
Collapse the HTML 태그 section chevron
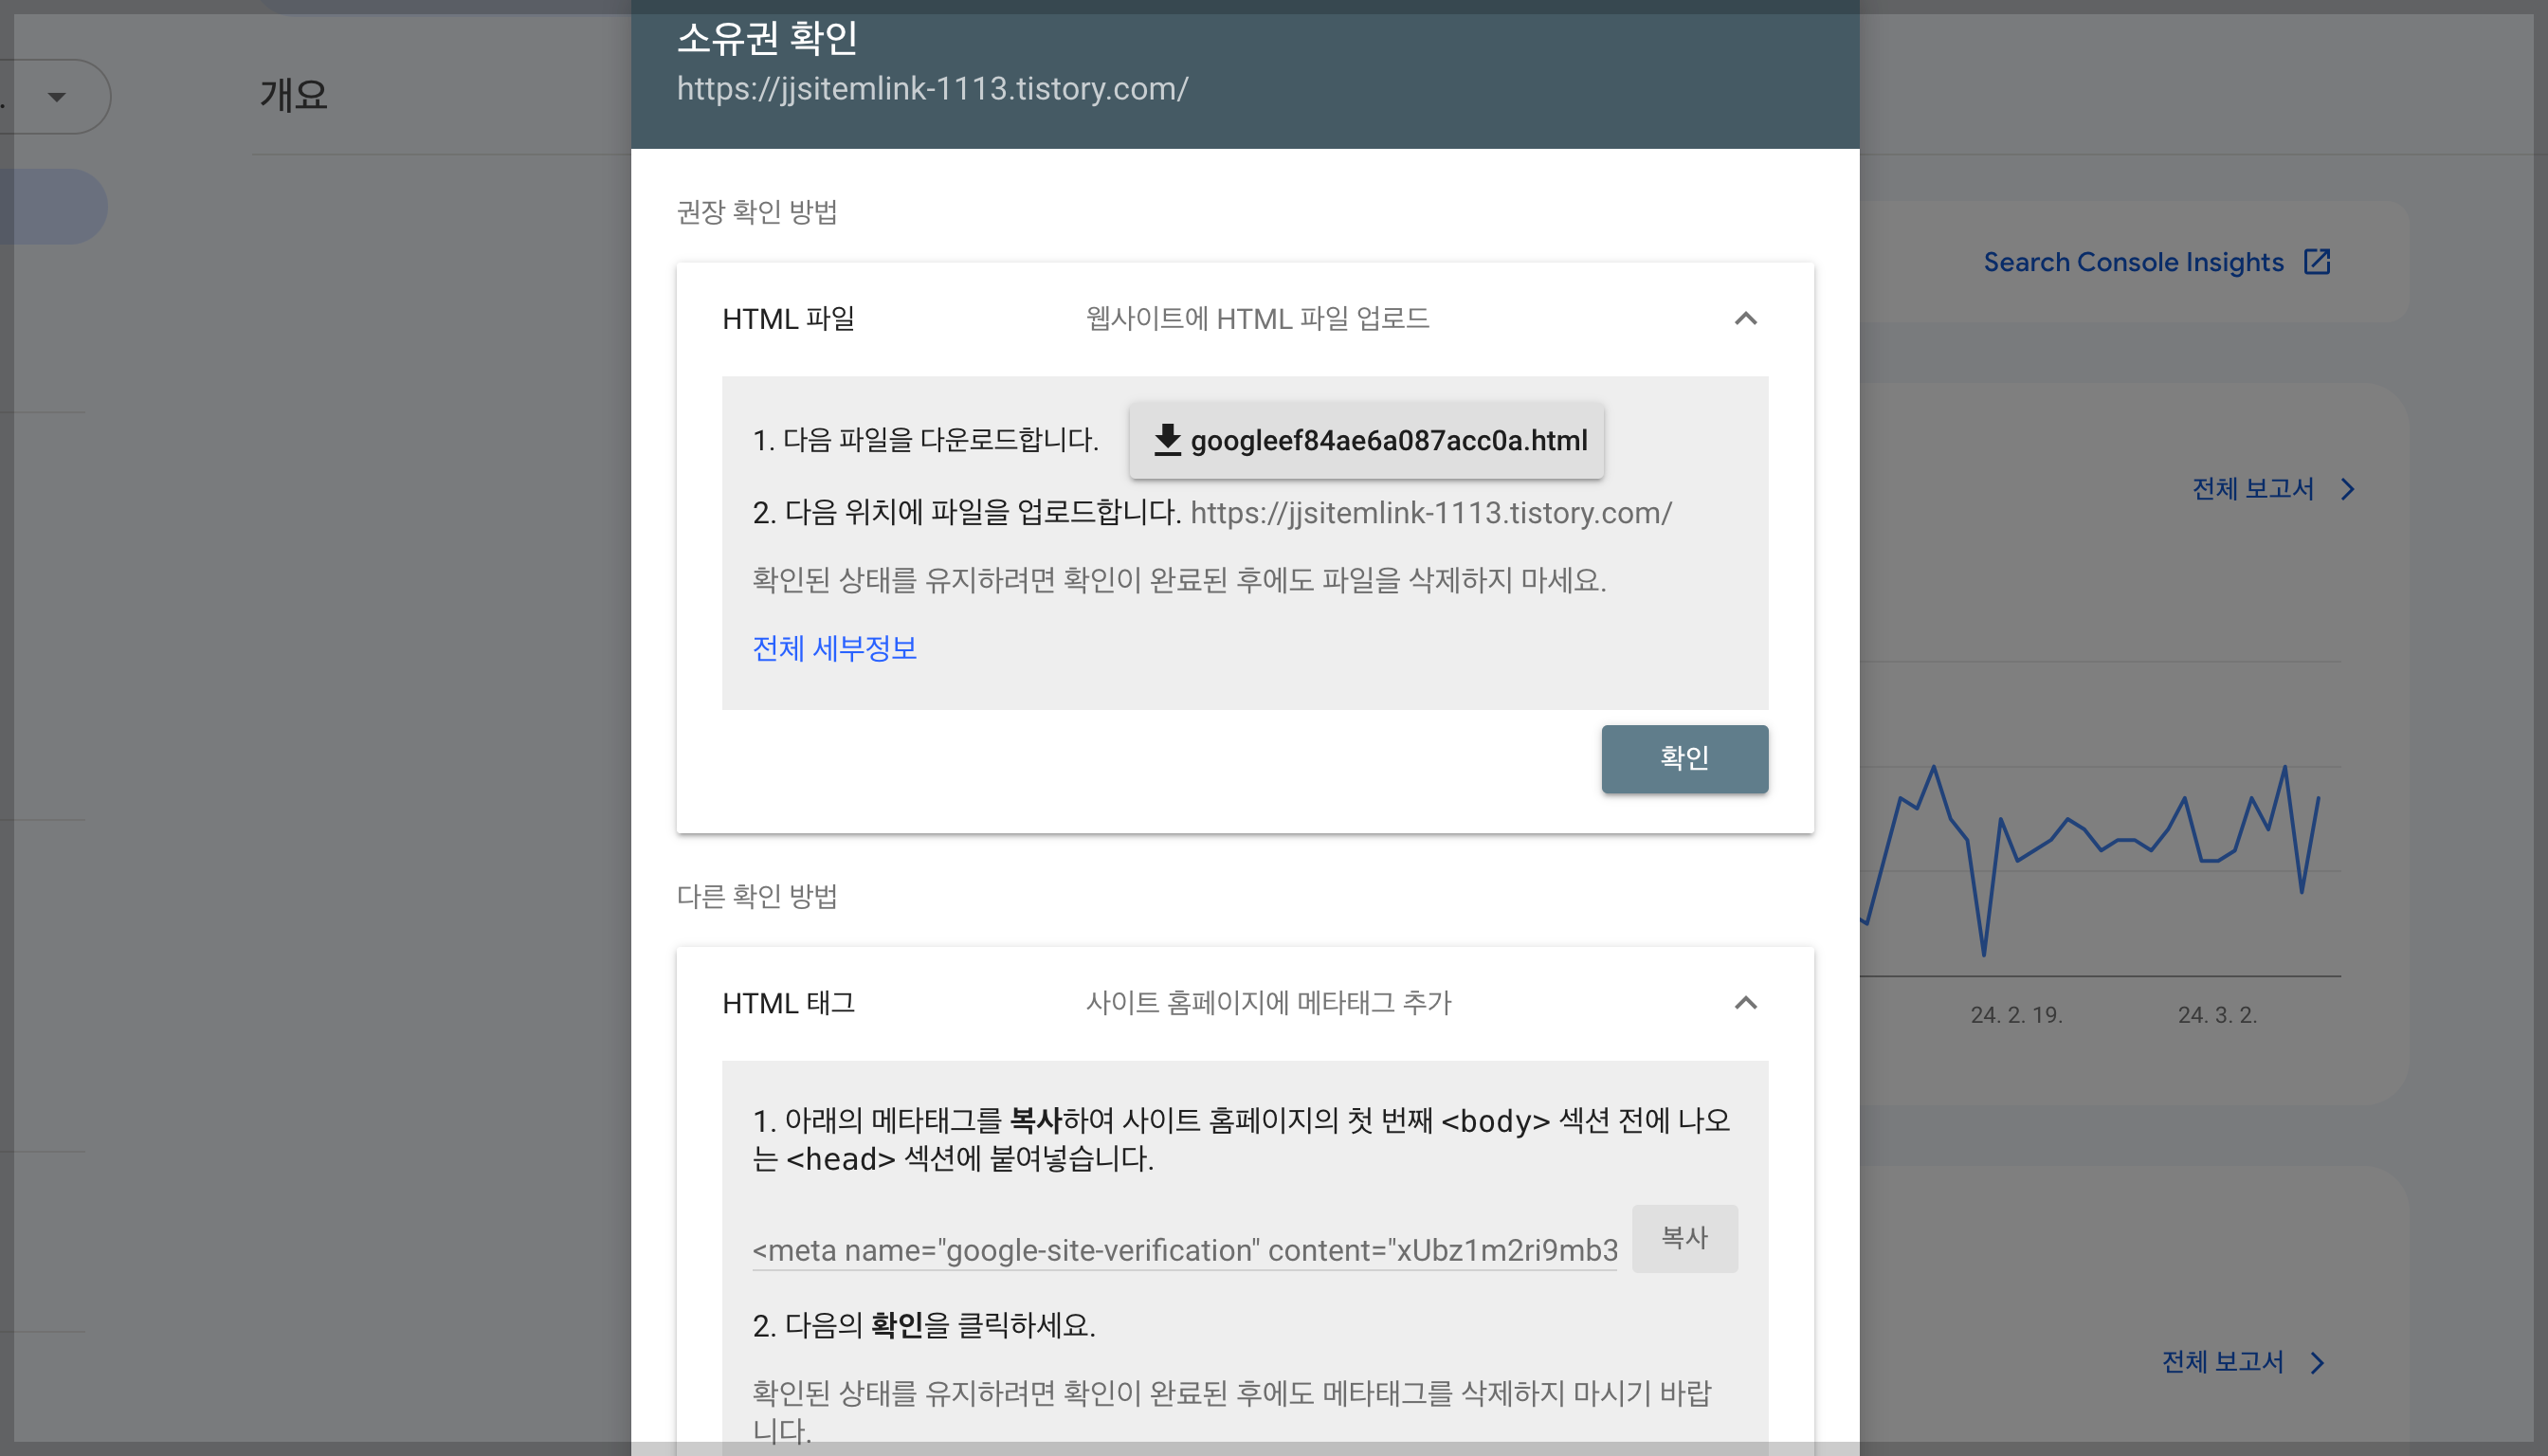pyautogui.click(x=1745, y=1003)
